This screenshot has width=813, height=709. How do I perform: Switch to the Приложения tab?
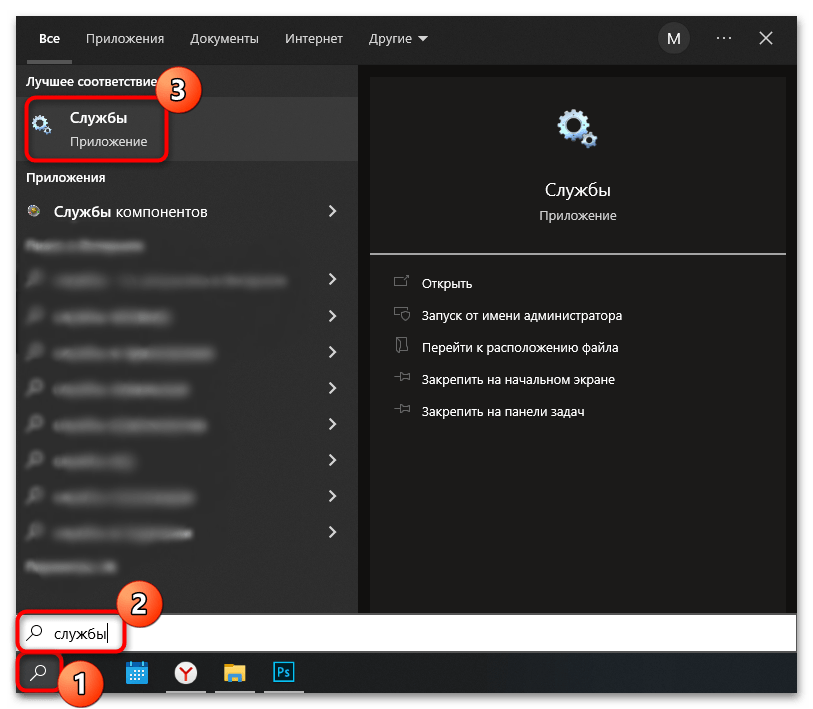(x=124, y=39)
